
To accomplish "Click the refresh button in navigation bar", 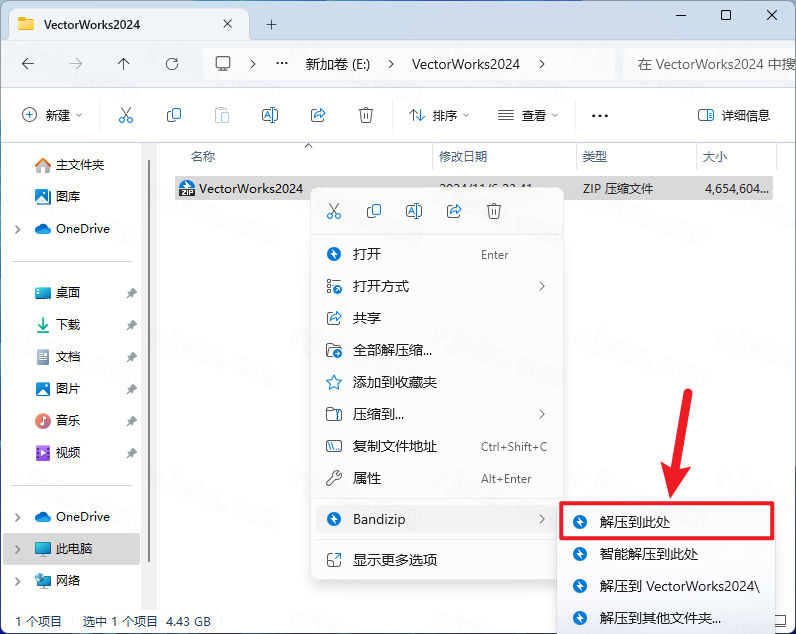I will pos(172,63).
